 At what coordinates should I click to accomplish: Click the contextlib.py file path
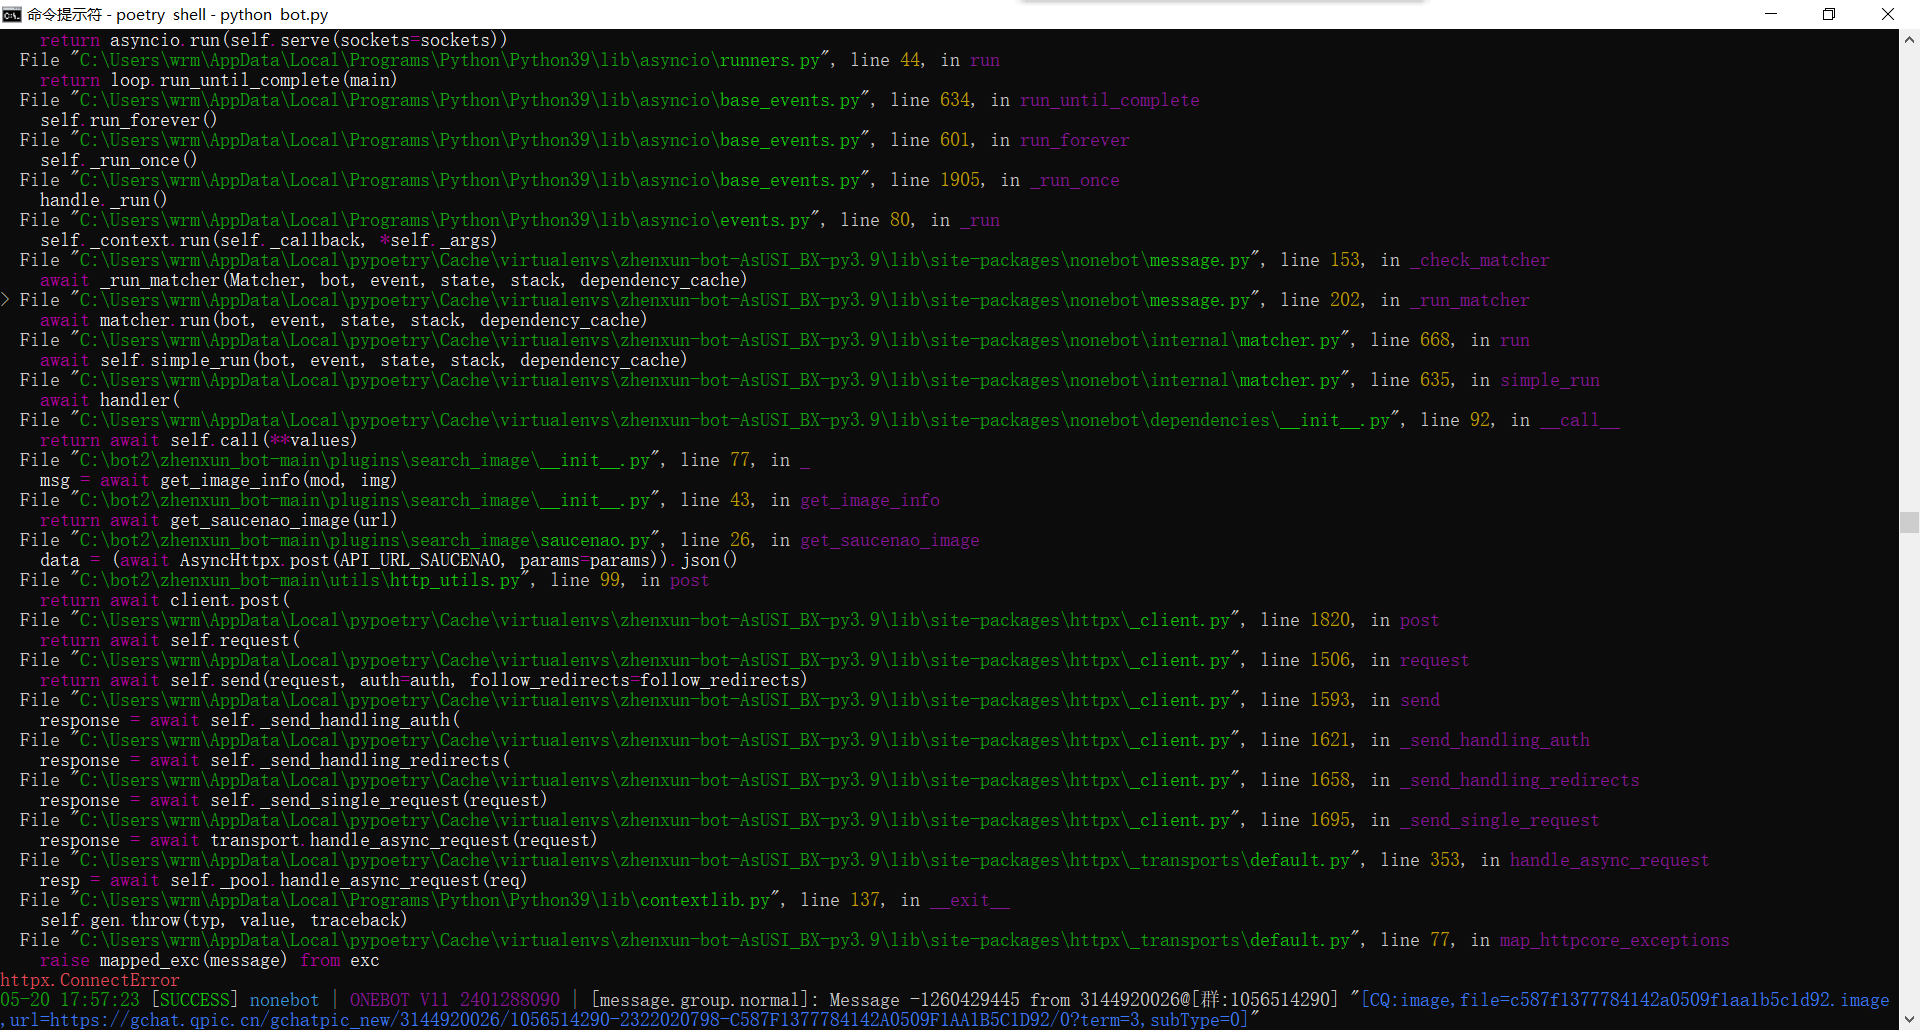(x=425, y=900)
